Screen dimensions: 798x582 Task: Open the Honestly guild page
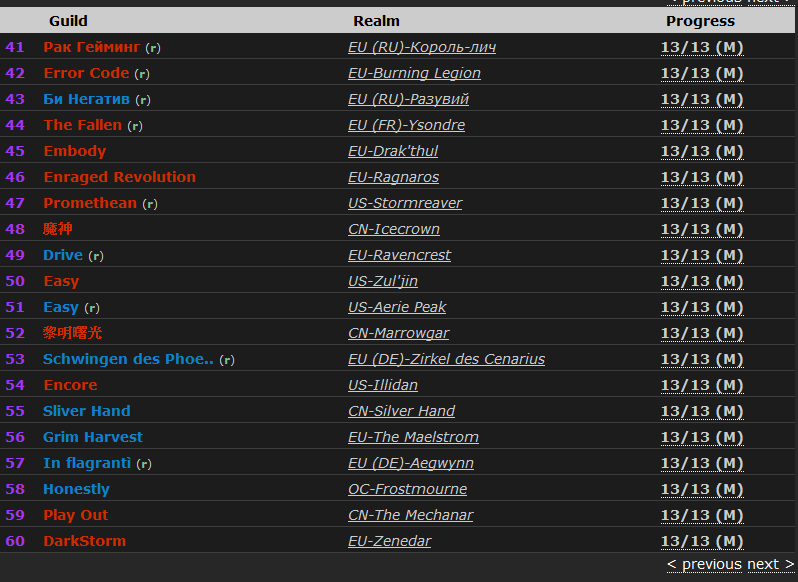(x=76, y=489)
